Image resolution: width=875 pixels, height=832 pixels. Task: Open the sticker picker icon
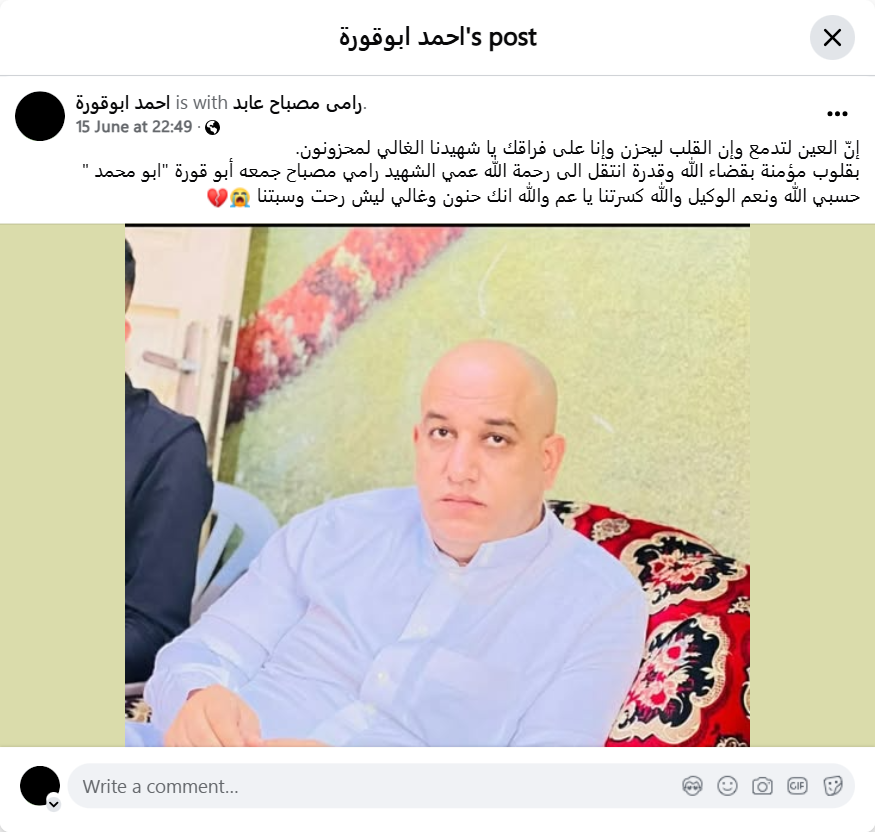832,786
